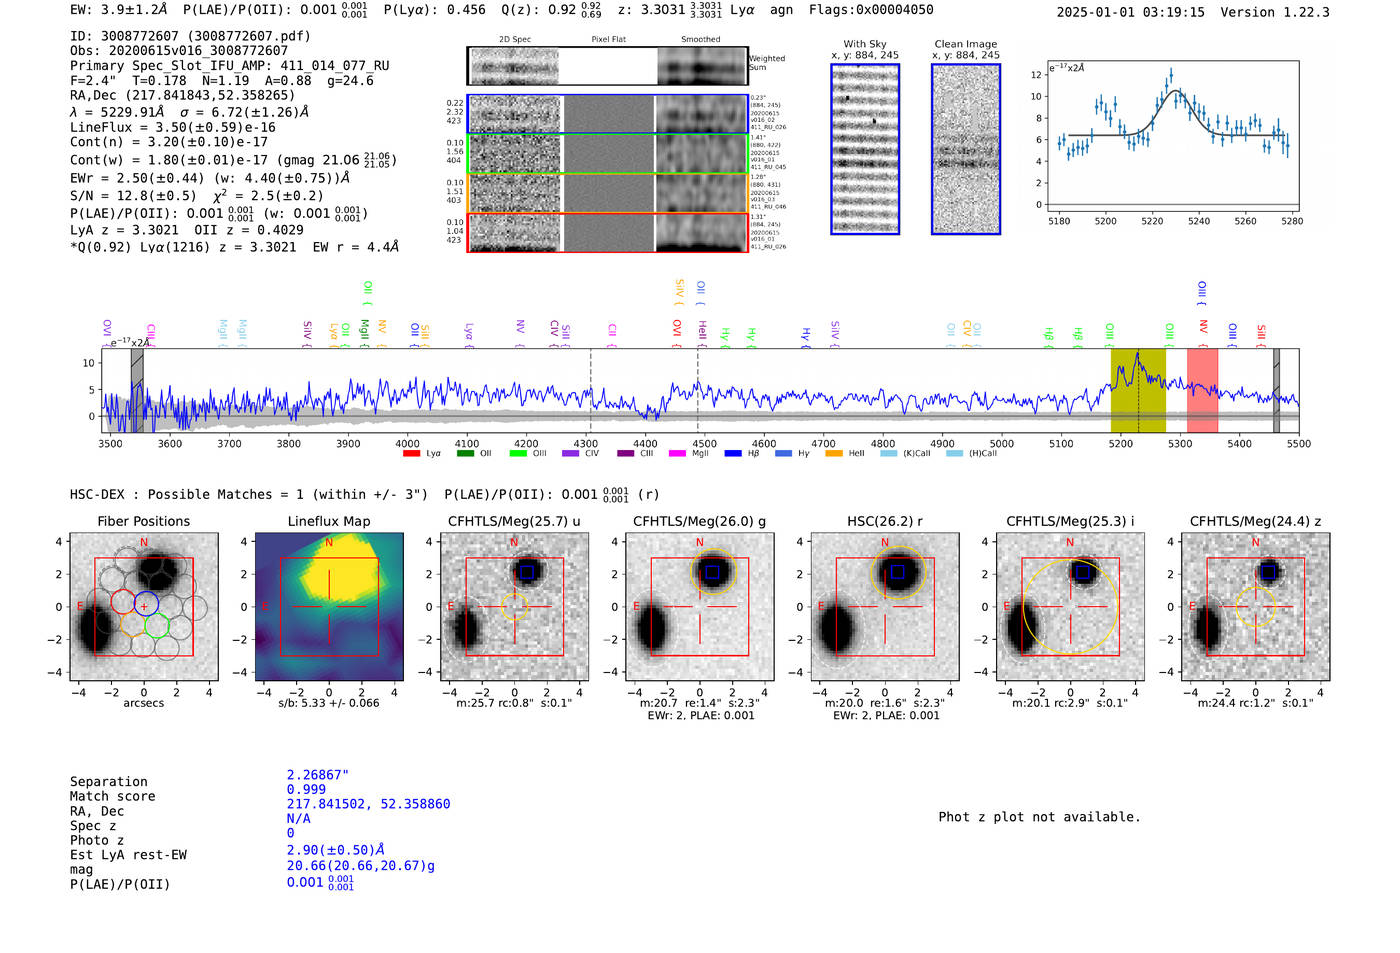Click the 'S/N = 12.8(±0.5)' line
Screen dimensions: 1400x953
197,195
